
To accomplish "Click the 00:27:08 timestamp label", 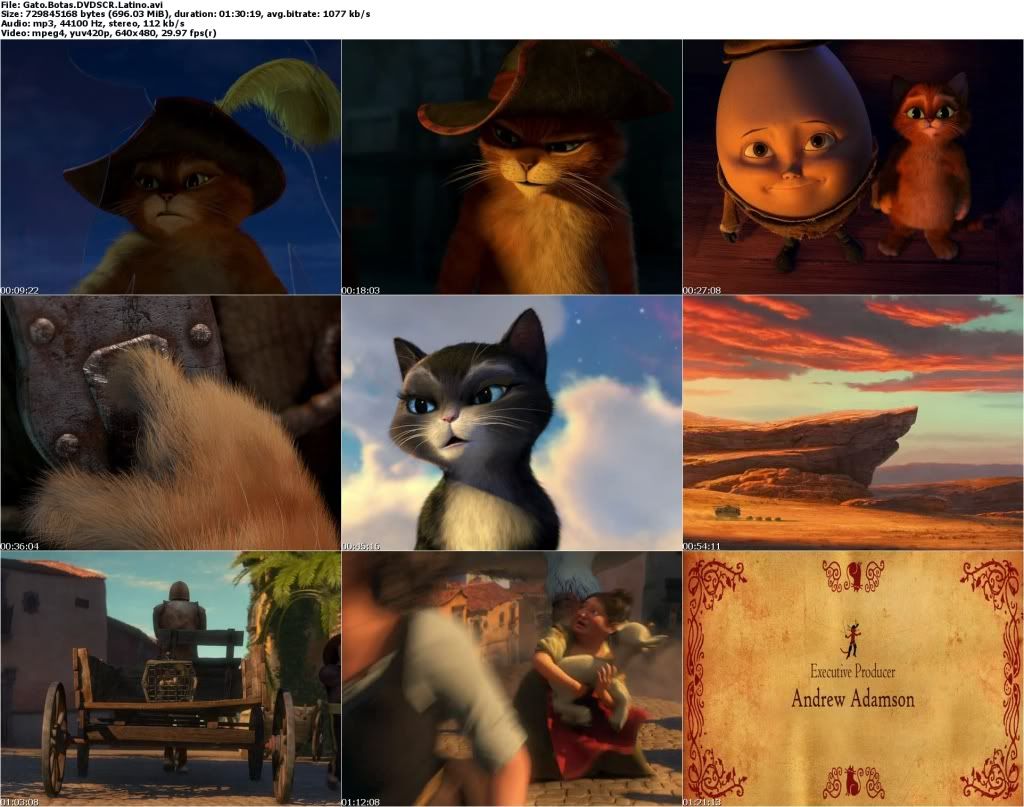I will tap(702, 290).
